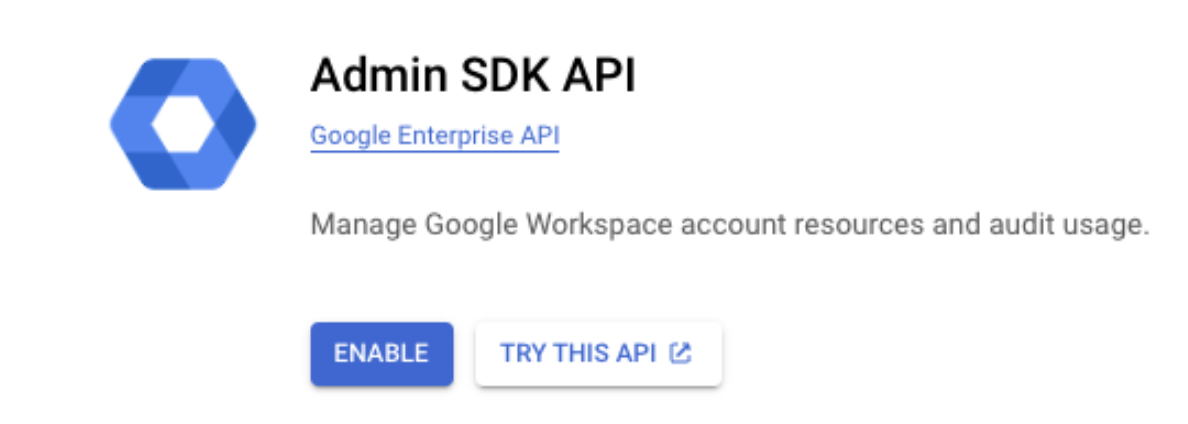1188x424 pixels.
Task: Select the Admin SDK API heading
Action: 473,76
